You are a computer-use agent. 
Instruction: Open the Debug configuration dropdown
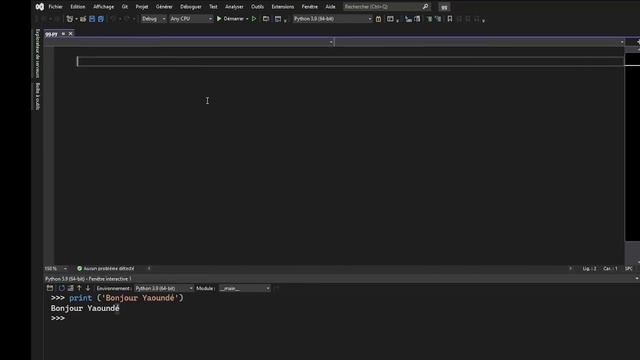coord(153,19)
